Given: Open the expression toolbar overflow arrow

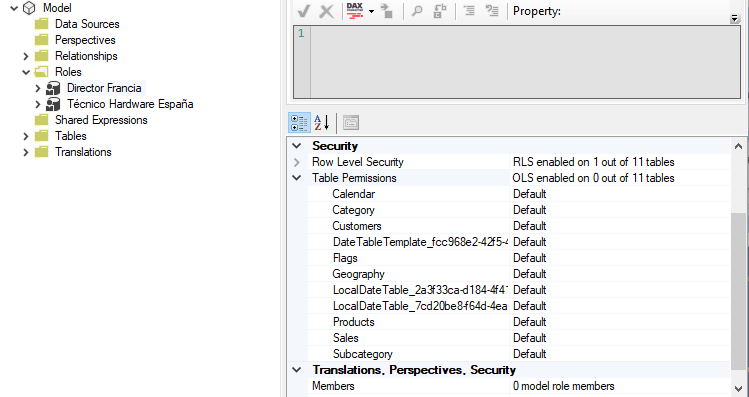Looking at the screenshot, I should click(735, 19).
